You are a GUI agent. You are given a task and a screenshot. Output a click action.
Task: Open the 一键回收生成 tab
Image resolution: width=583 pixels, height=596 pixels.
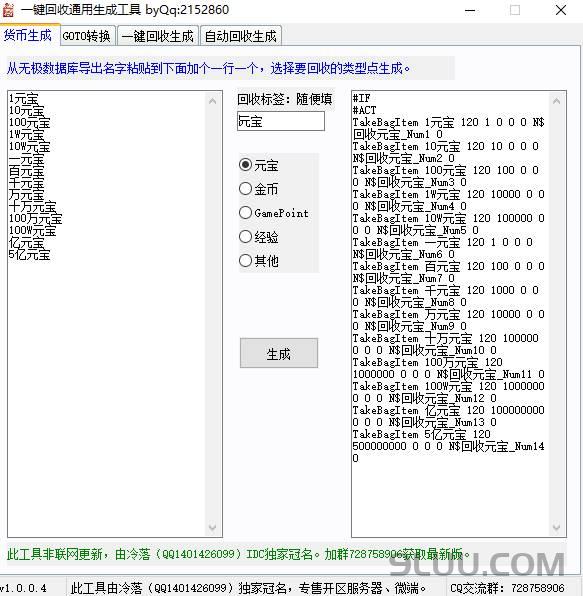pos(158,36)
